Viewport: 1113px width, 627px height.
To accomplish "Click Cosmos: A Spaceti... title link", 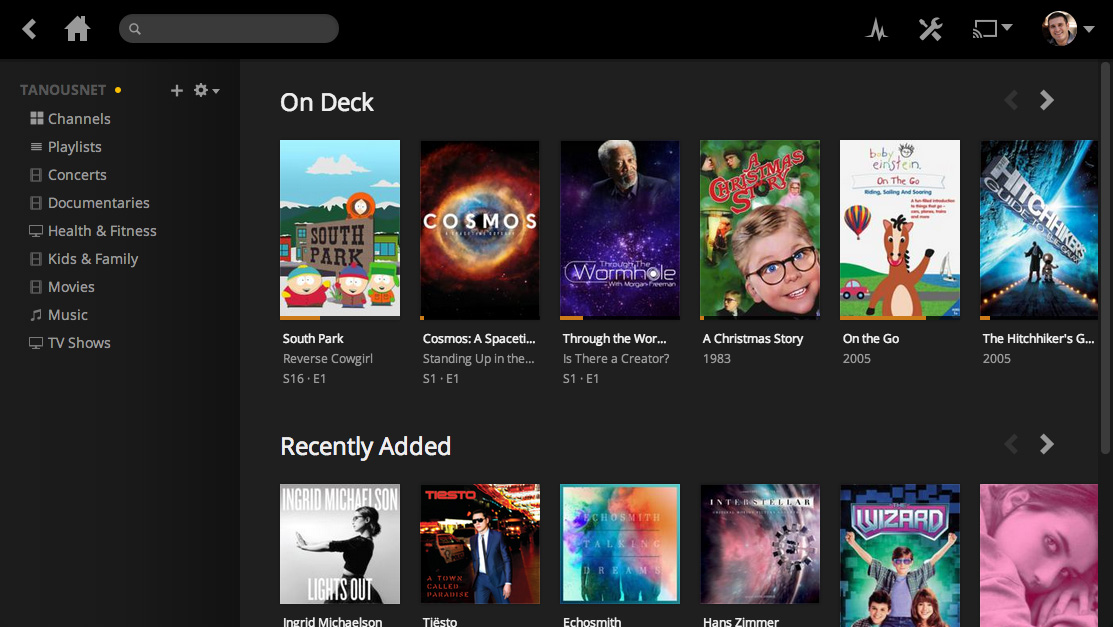I will pyautogui.click(x=479, y=339).
